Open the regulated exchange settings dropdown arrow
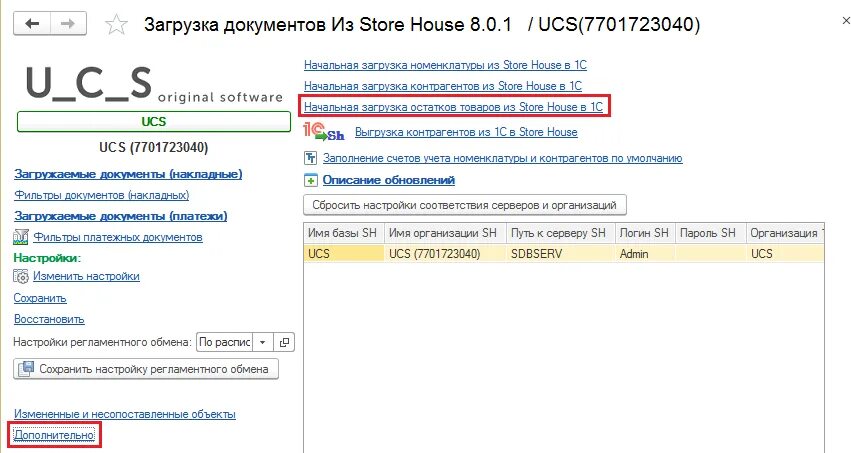Screen dimensions: 851x453 [263, 342]
